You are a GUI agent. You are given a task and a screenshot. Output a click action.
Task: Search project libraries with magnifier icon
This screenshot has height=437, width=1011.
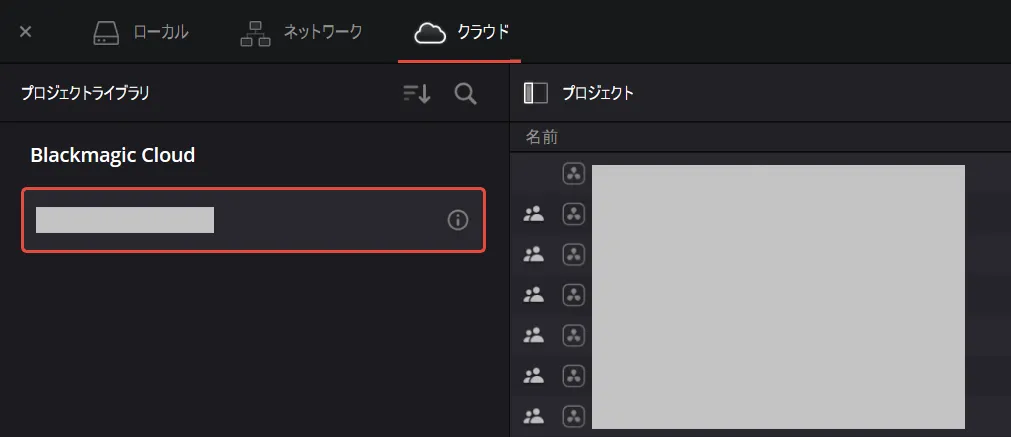466,93
